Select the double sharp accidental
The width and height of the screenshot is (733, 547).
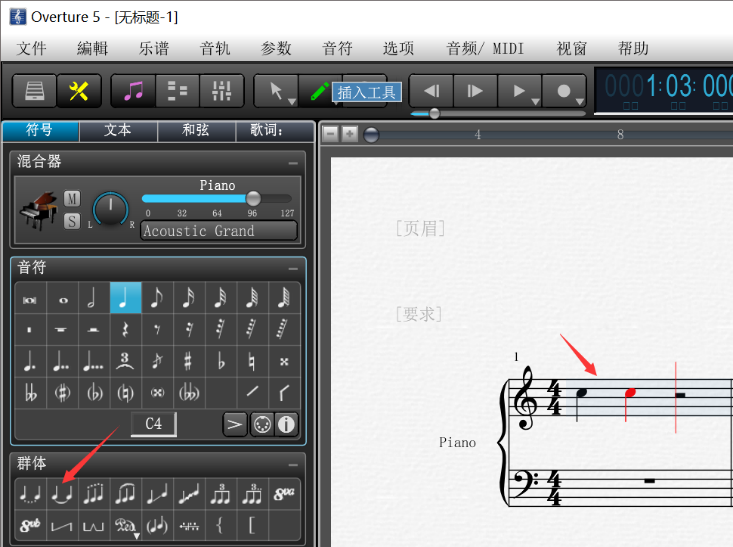(x=284, y=361)
